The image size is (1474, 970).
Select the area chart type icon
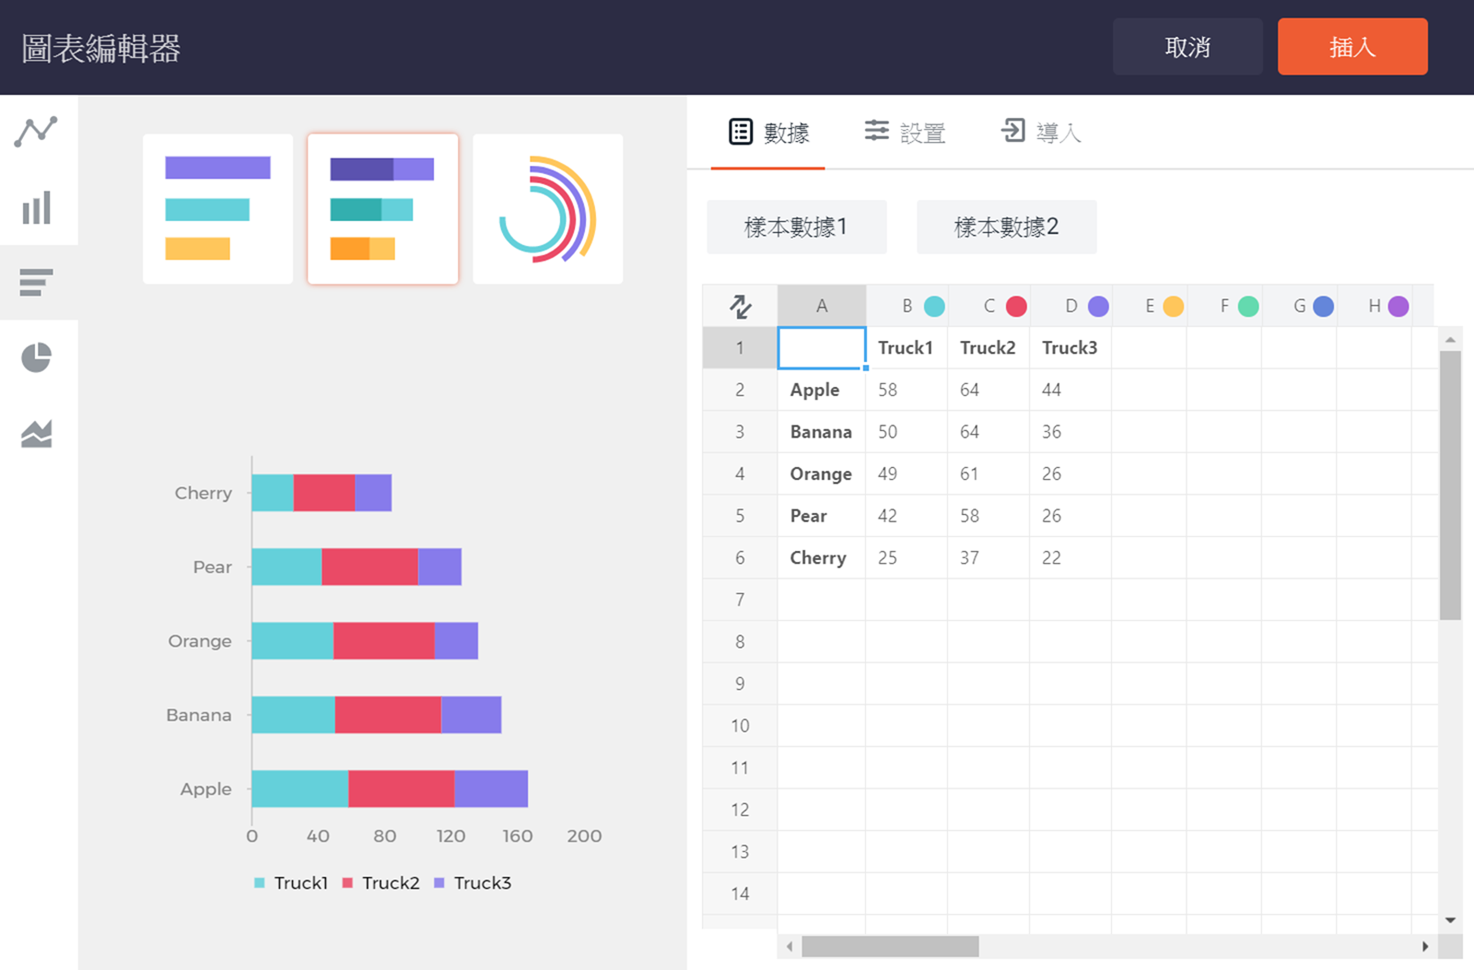[36, 434]
